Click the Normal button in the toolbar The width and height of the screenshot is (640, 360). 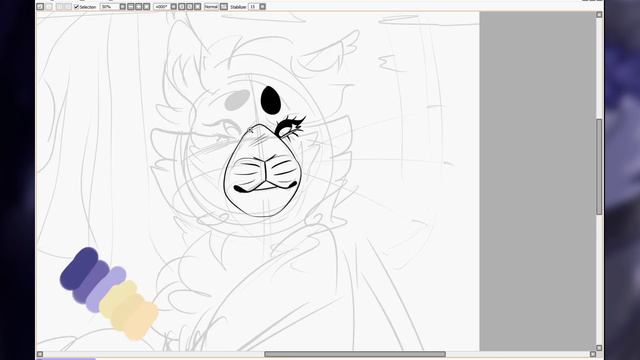(x=211, y=7)
